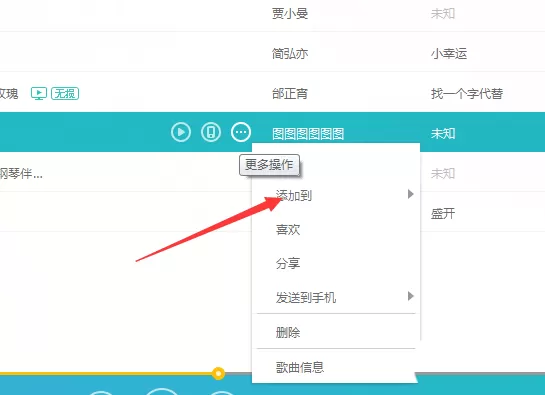Select 喜欢 from the context menu
Image resolution: width=545 pixels, height=395 pixels.
click(x=288, y=229)
